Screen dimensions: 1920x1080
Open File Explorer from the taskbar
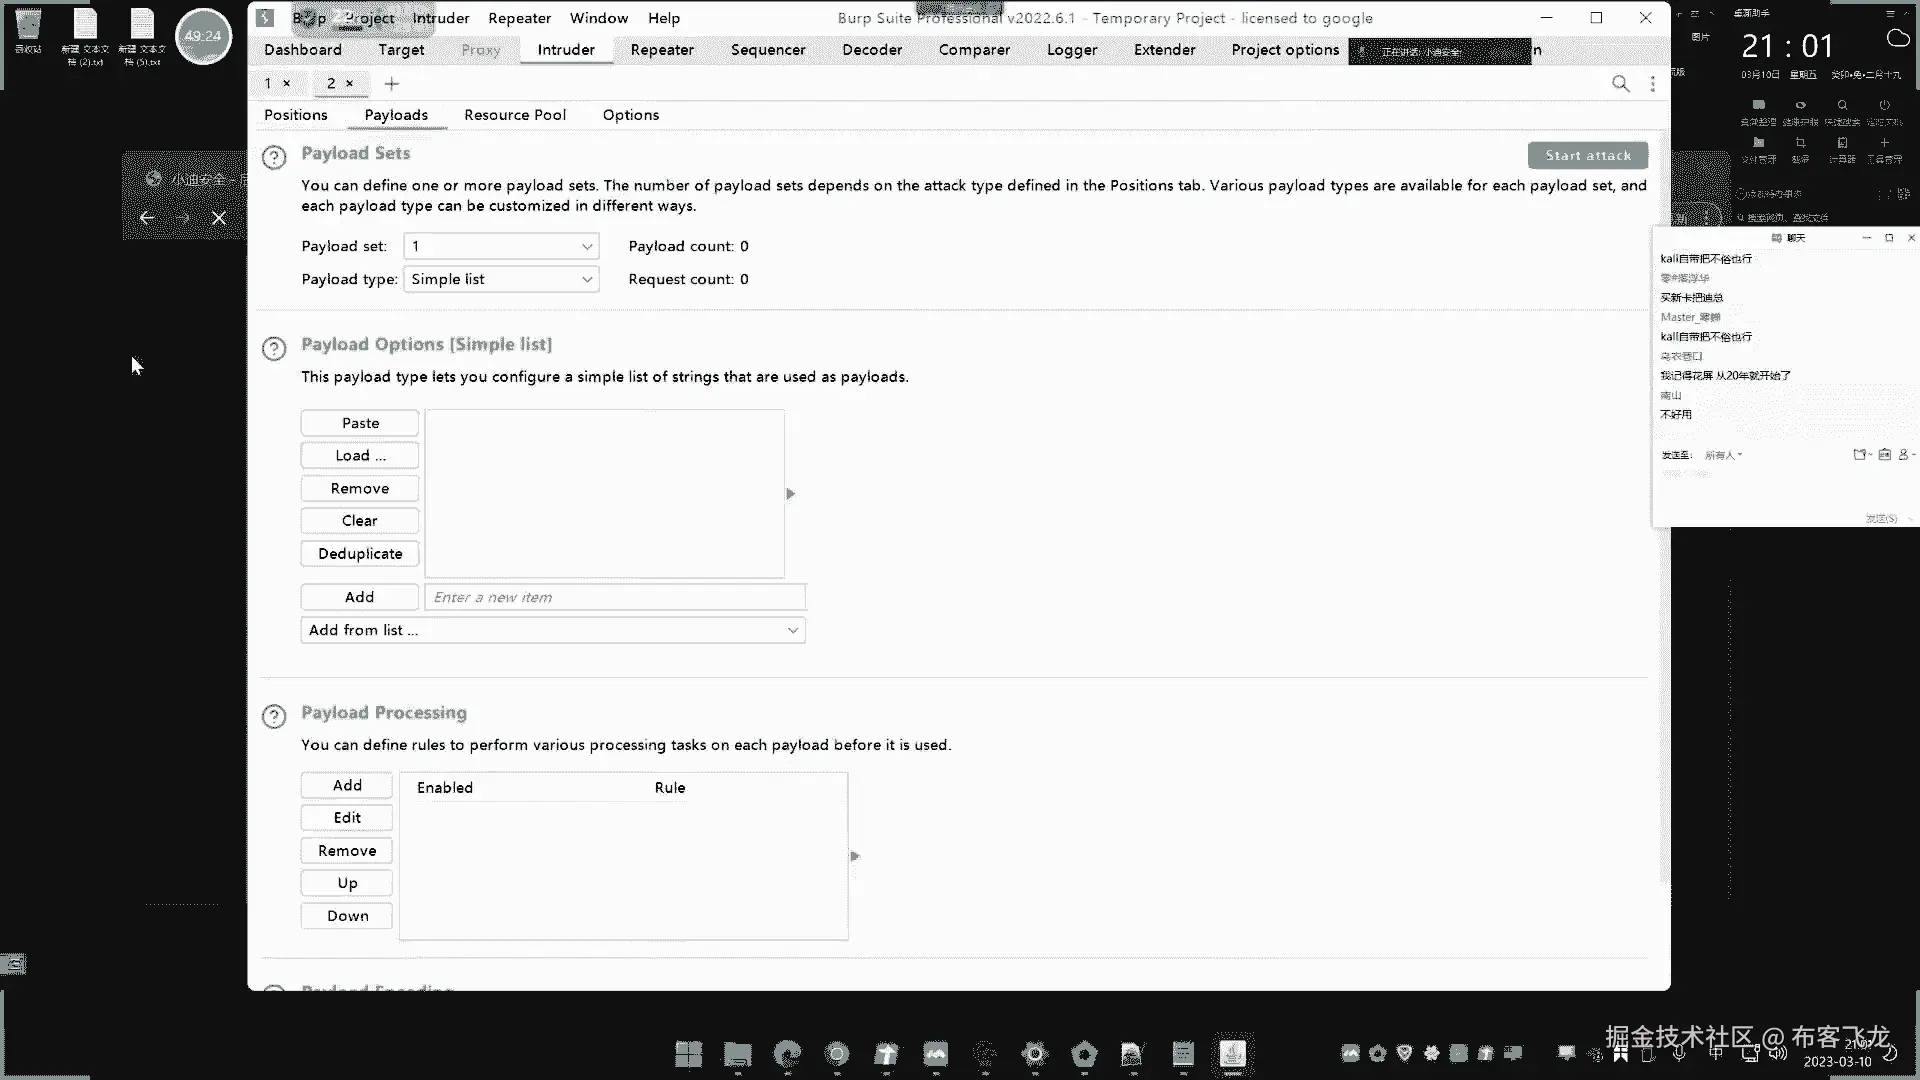pyautogui.click(x=738, y=1054)
